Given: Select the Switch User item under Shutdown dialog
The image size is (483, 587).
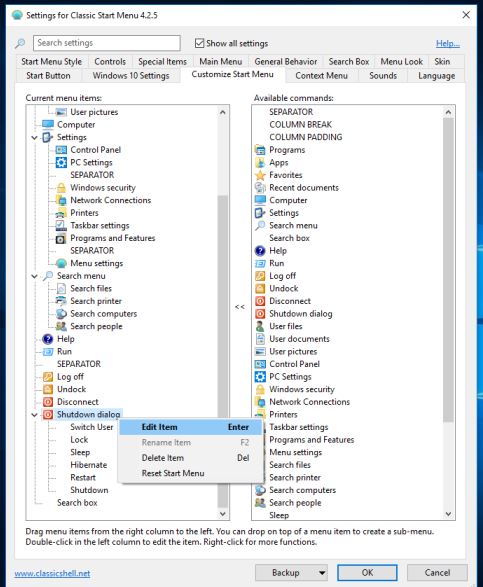Looking at the screenshot, I should pyautogui.click(x=92, y=427).
